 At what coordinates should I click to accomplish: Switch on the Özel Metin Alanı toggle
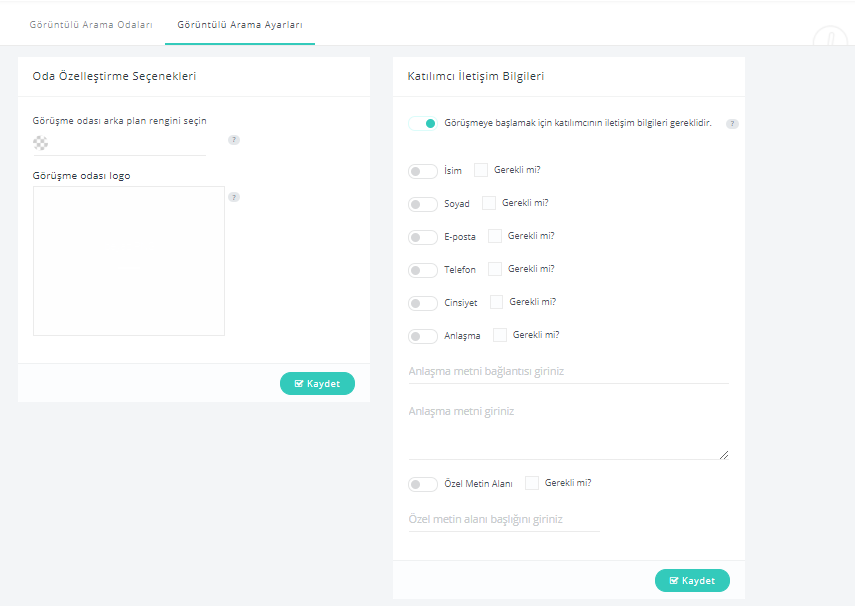tap(423, 484)
